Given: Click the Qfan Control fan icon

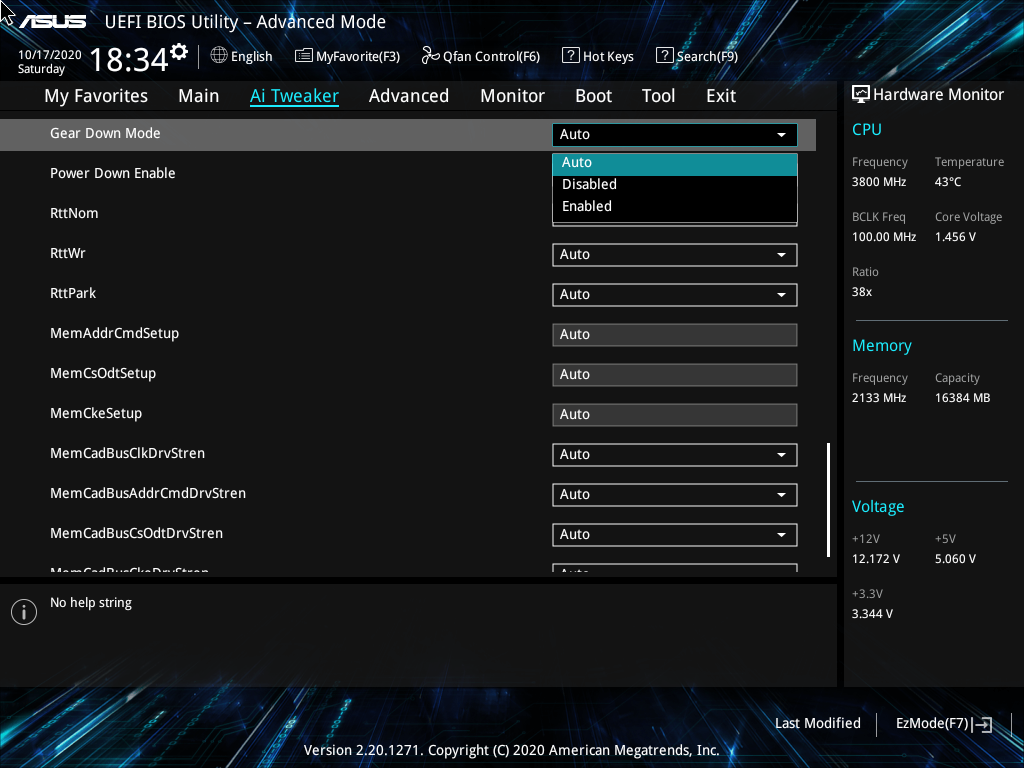Looking at the screenshot, I should 430,56.
